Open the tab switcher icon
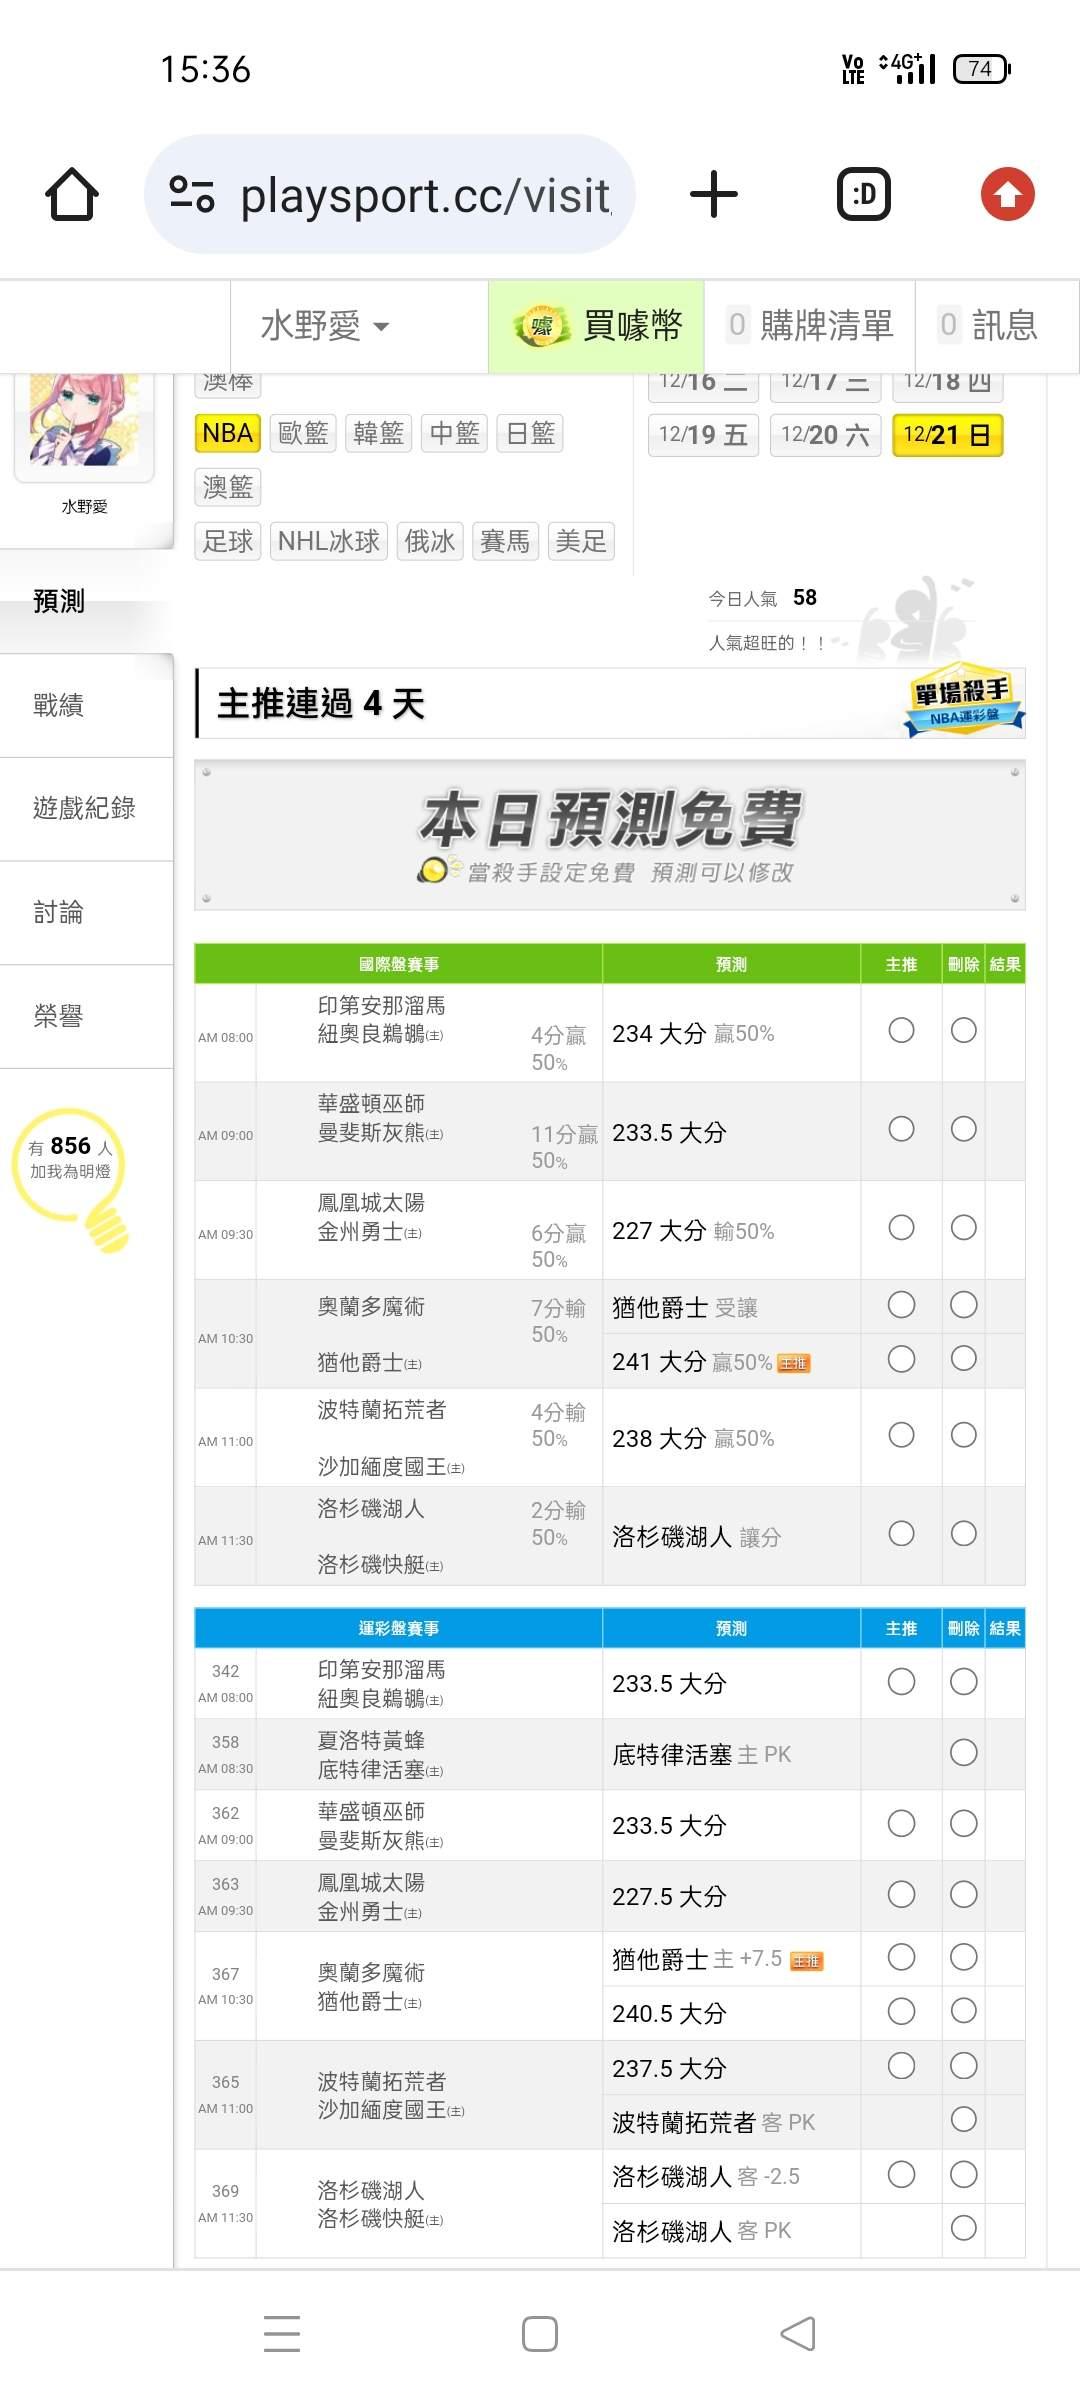This screenshot has height=2400, width=1080. (864, 194)
